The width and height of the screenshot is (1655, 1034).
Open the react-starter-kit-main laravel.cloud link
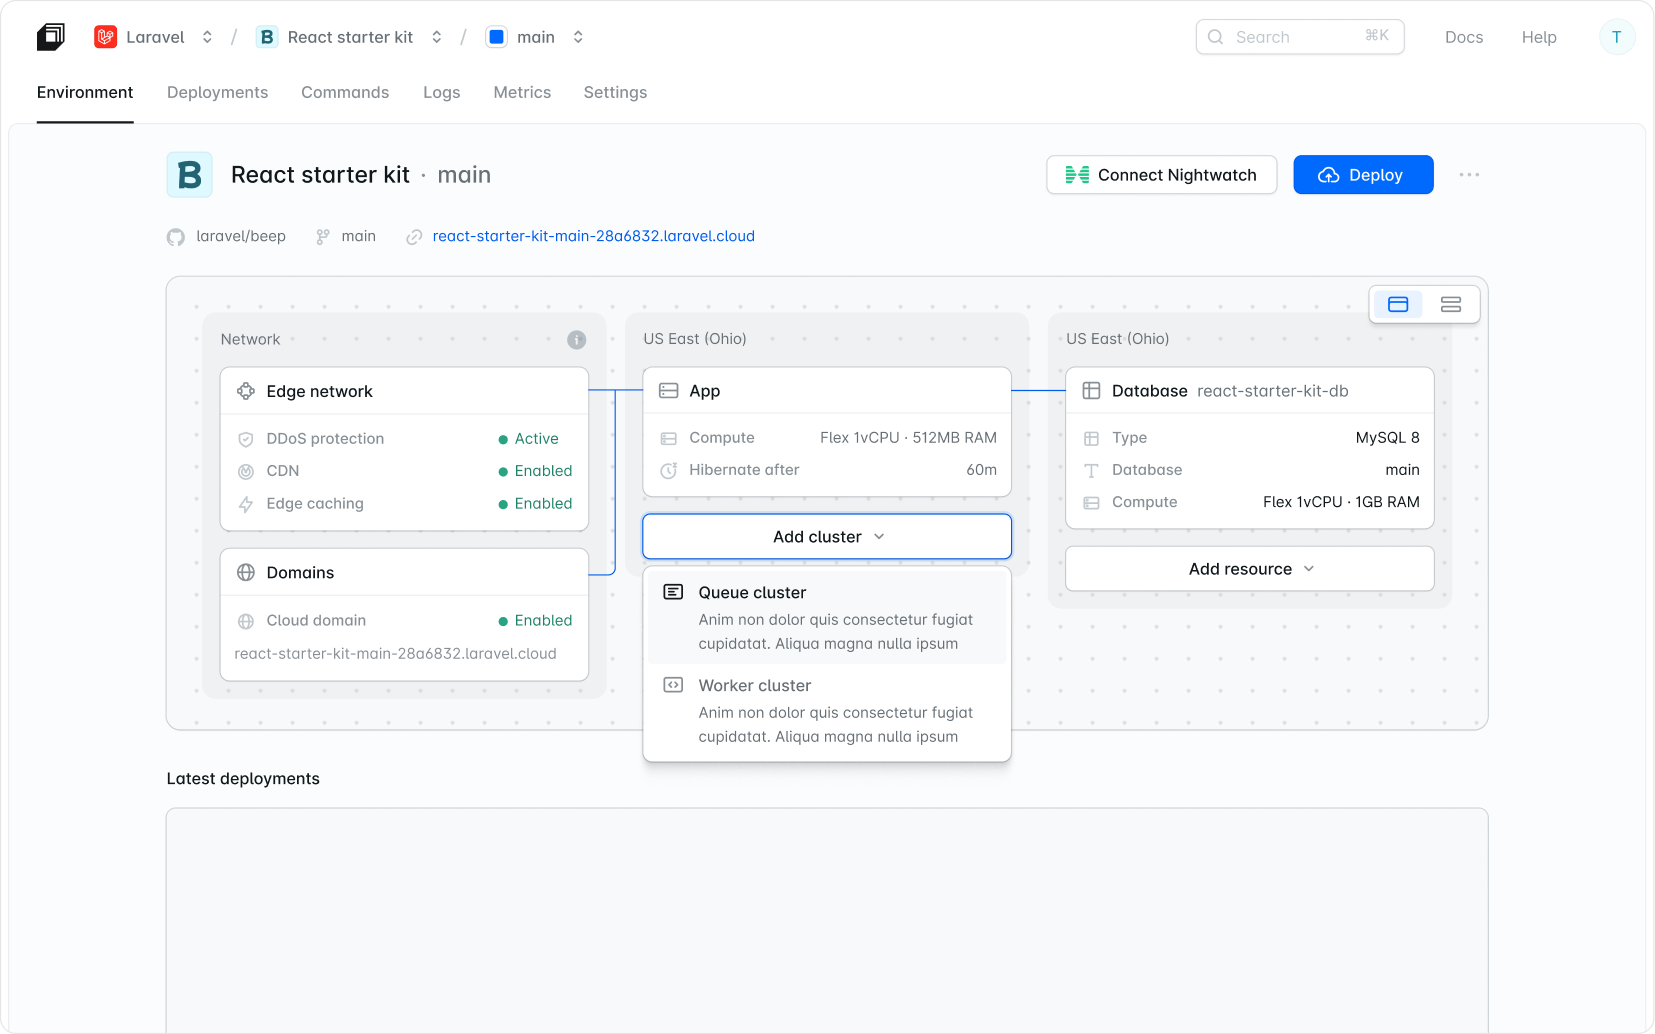[x=592, y=236]
